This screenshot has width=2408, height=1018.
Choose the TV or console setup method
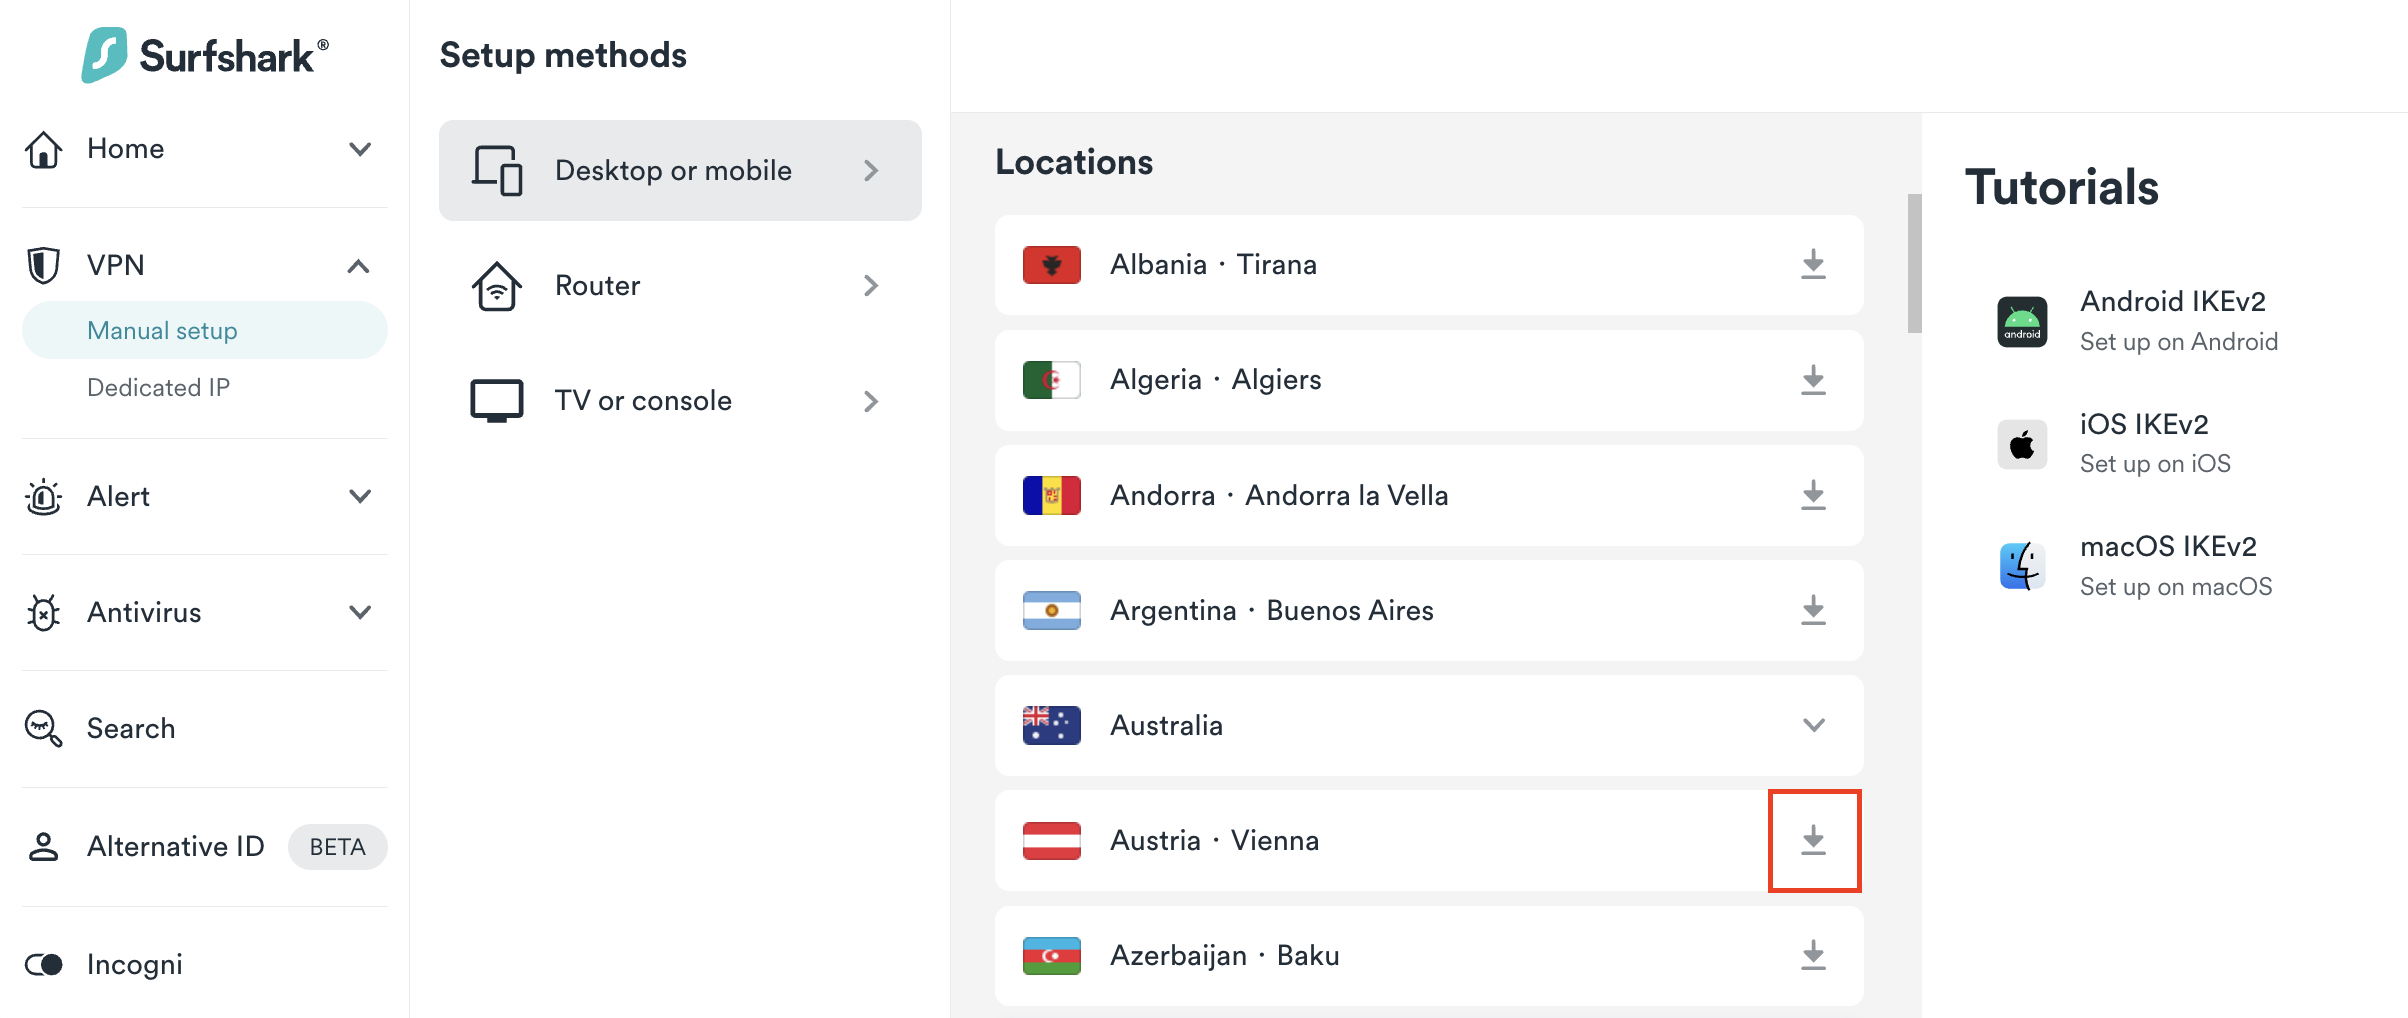(x=679, y=401)
